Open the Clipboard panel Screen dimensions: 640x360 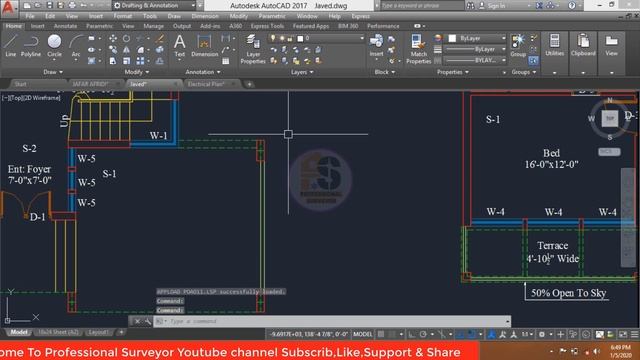(583, 45)
